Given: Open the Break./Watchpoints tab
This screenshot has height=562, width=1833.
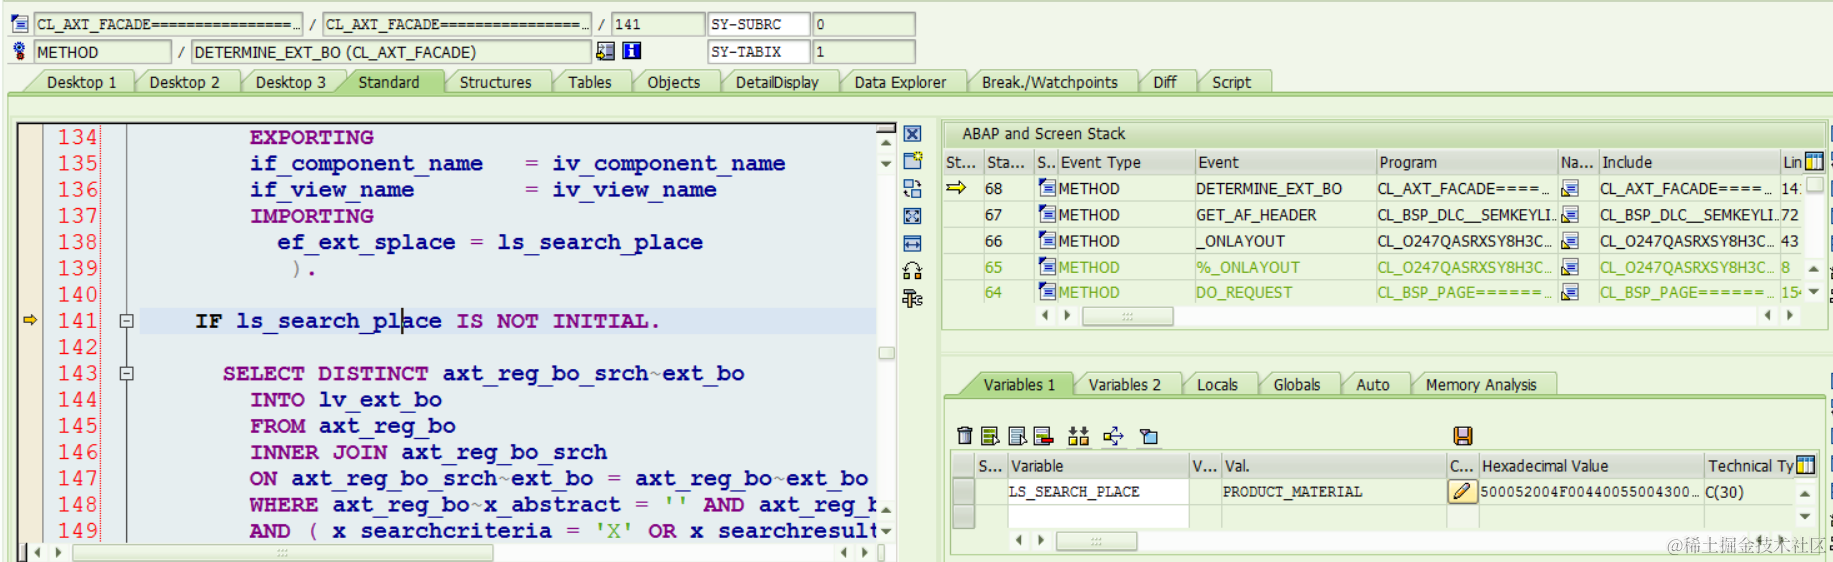Looking at the screenshot, I should (1049, 82).
